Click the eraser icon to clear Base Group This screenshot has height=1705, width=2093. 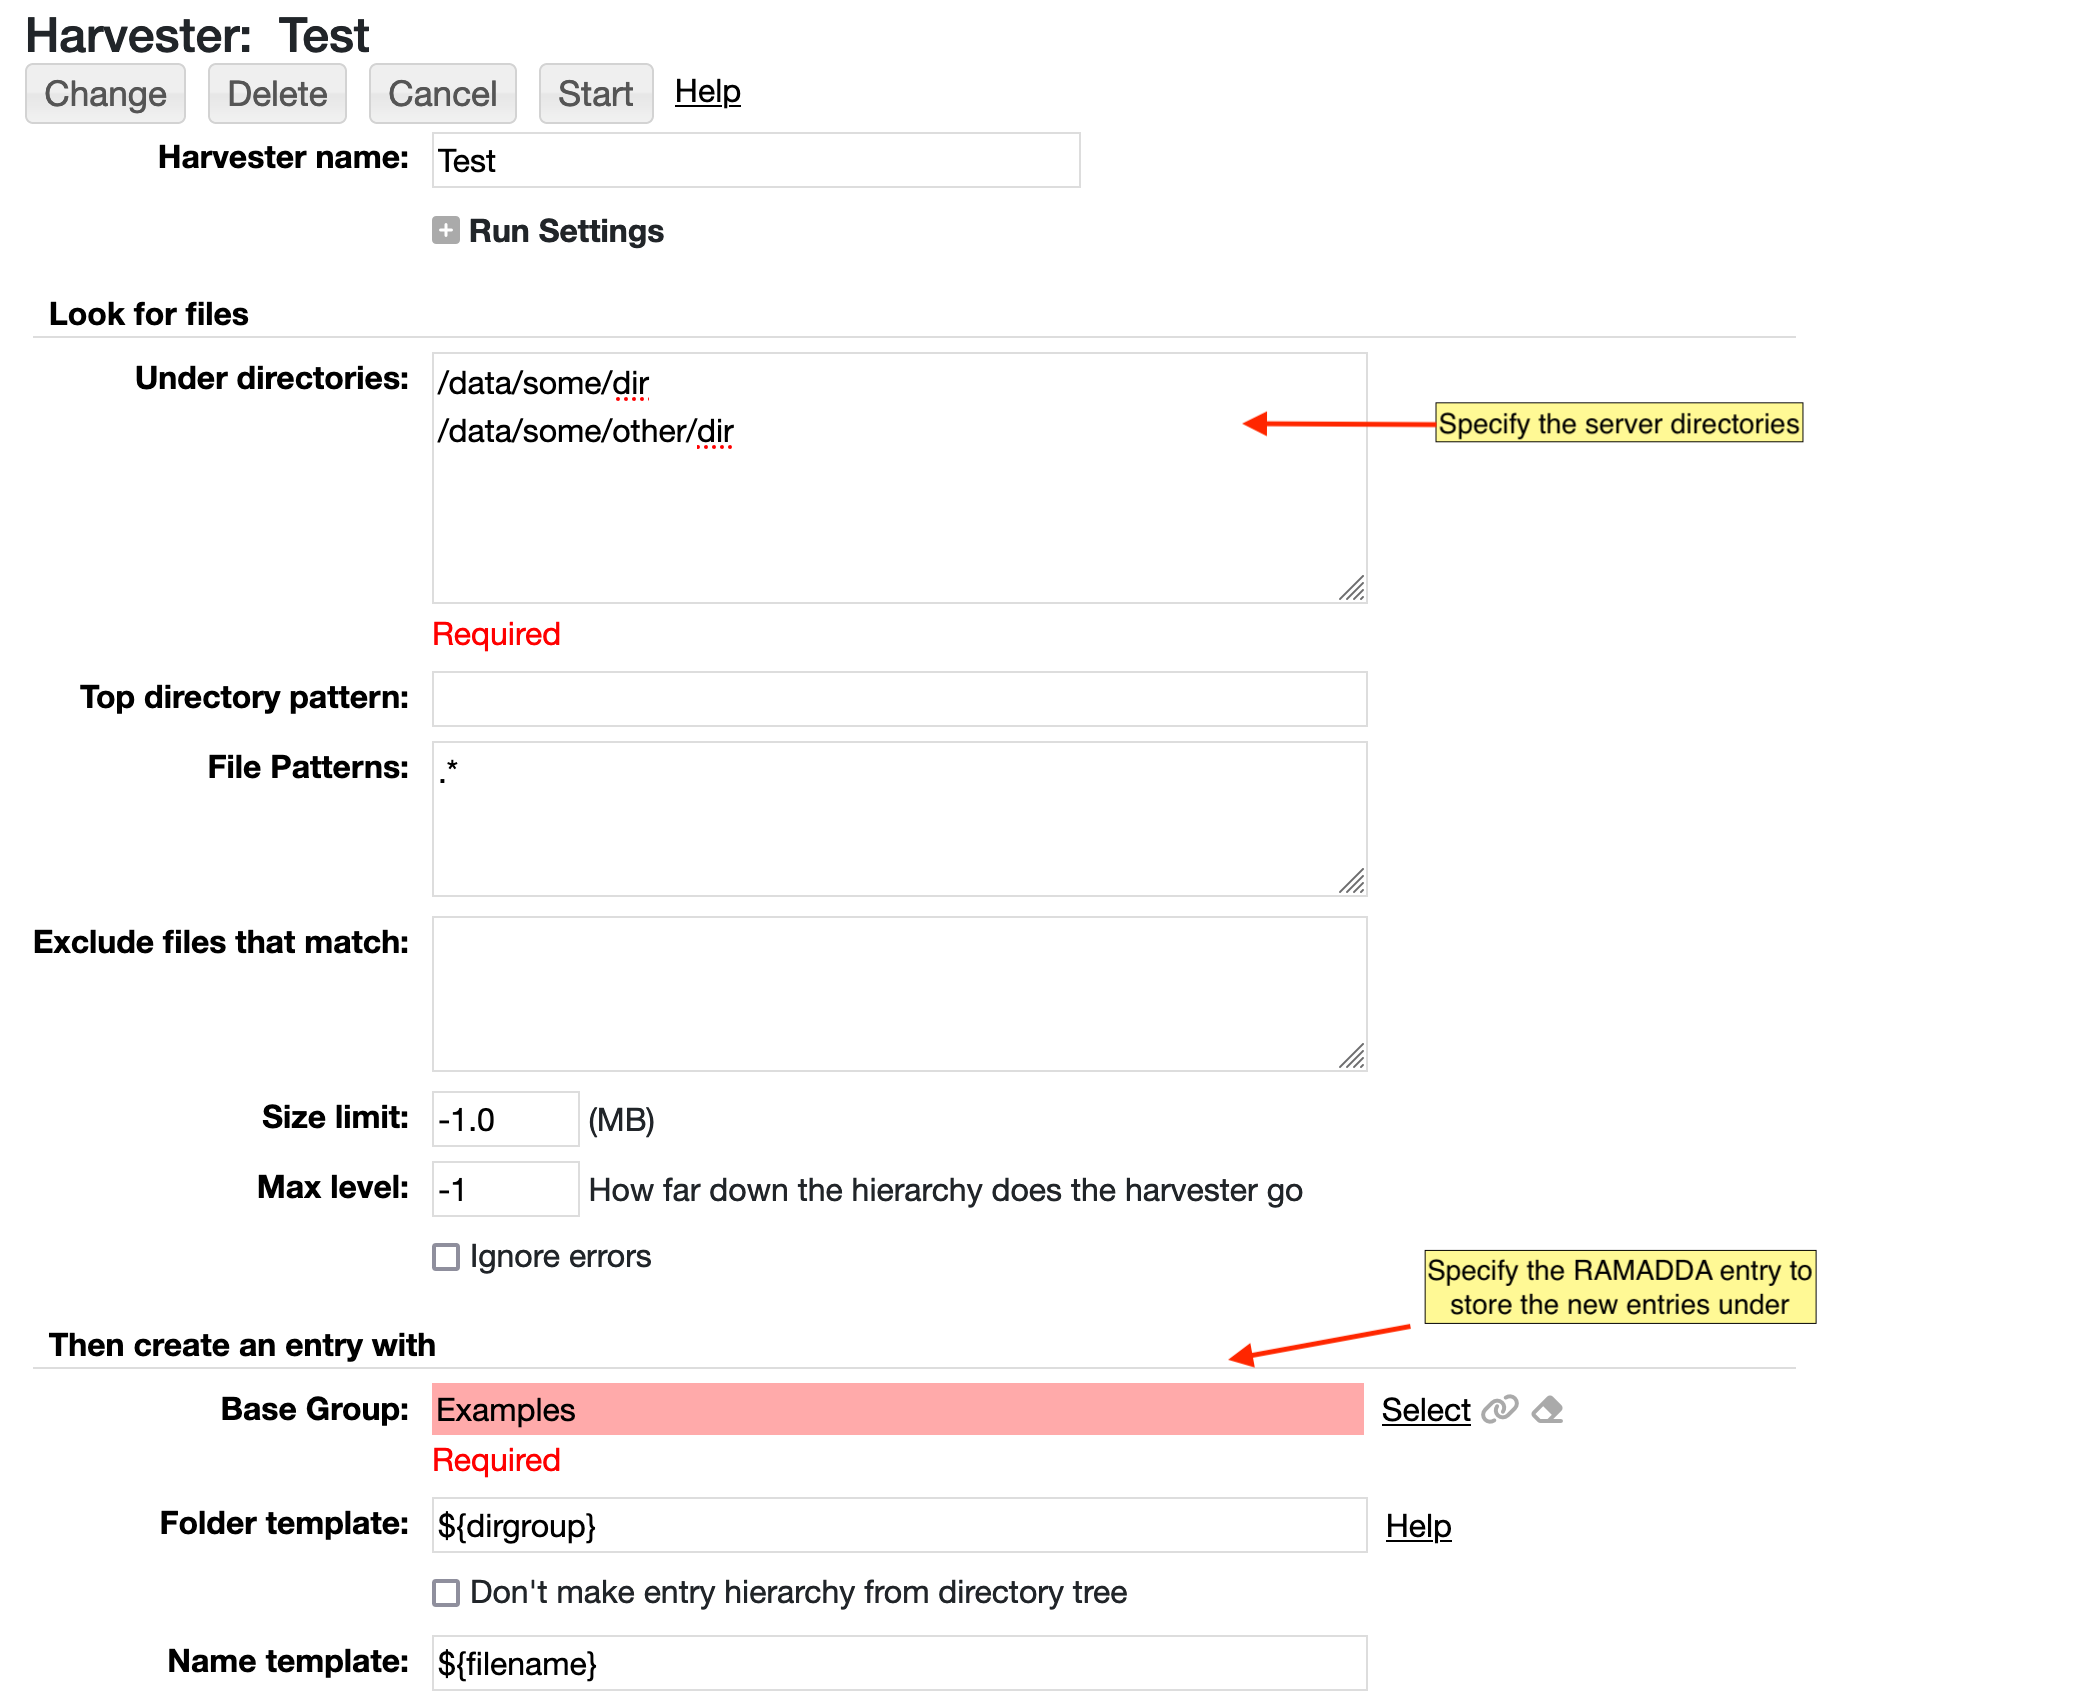pos(1547,1409)
